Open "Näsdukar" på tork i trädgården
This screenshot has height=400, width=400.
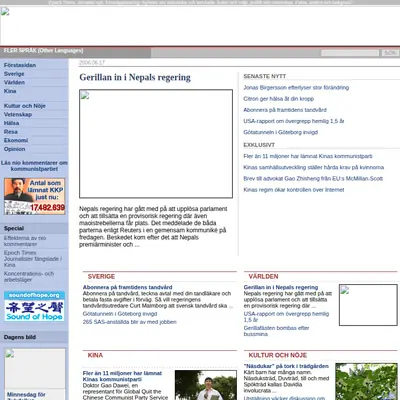286,366
